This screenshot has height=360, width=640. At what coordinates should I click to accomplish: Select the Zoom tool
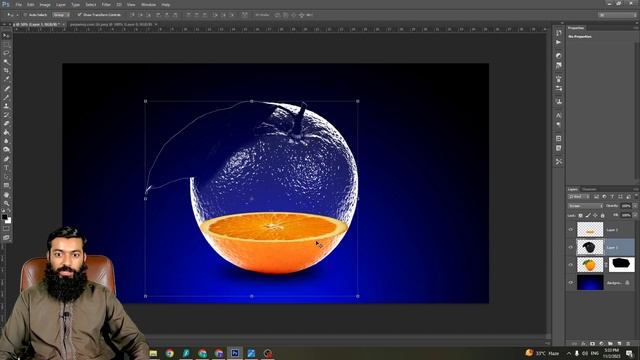point(6,203)
